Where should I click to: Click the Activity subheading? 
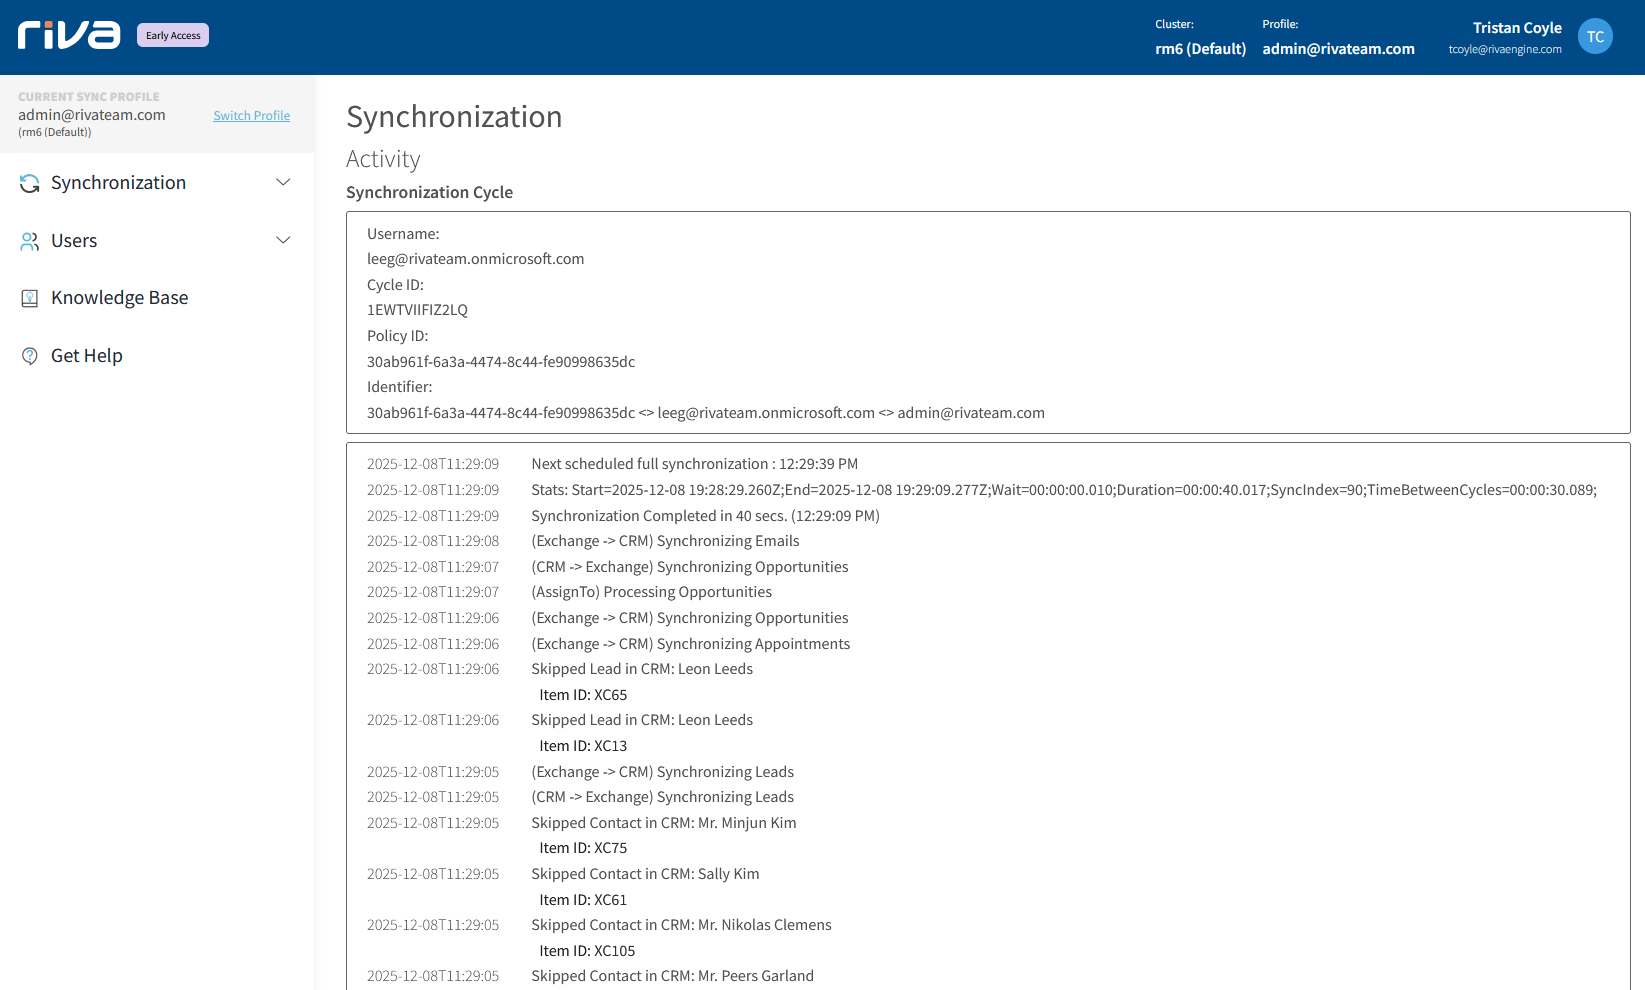383,159
